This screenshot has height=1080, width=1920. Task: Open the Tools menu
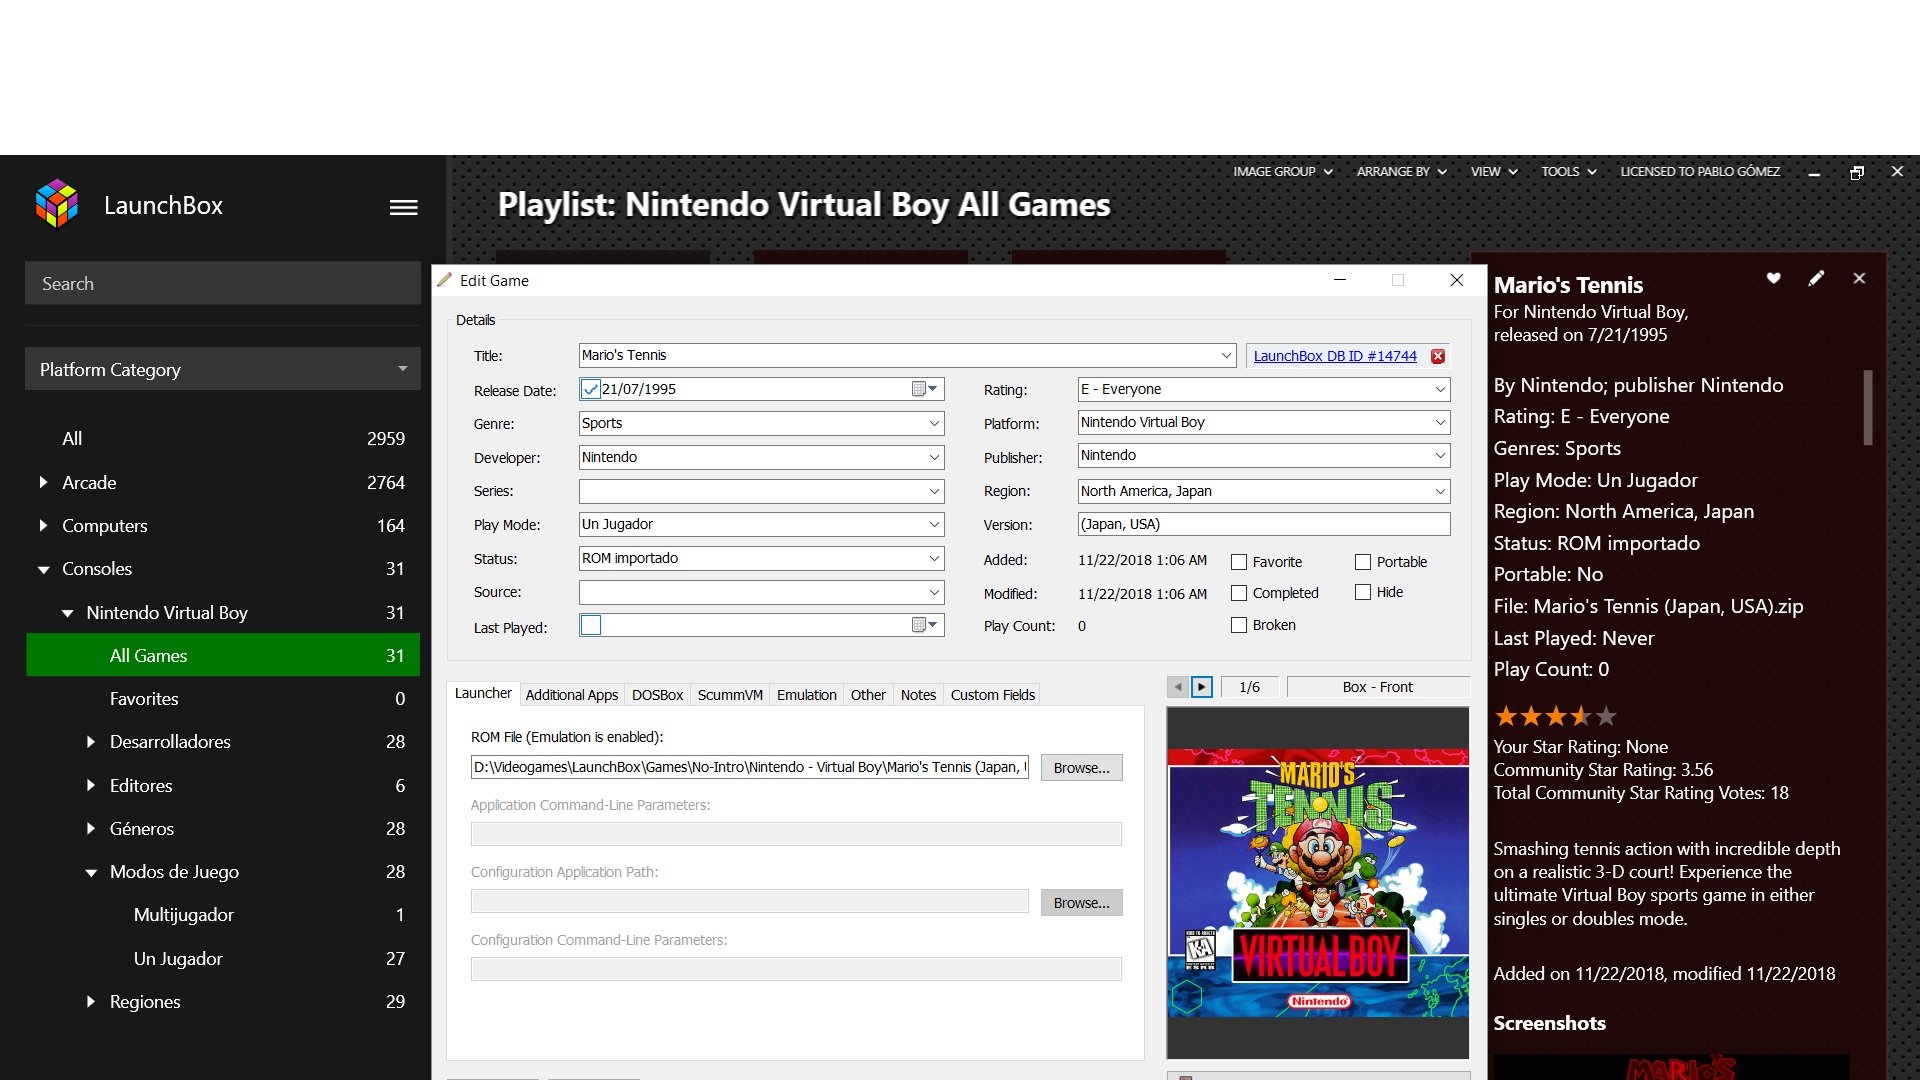[x=1569, y=172]
